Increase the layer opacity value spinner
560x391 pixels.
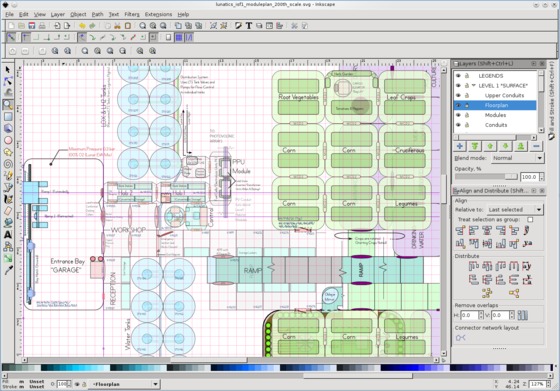coord(542,175)
